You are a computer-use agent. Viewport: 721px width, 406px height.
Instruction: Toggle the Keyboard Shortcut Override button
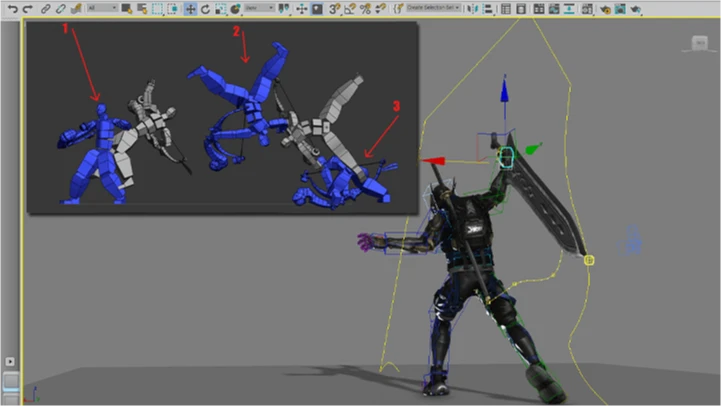[317, 9]
